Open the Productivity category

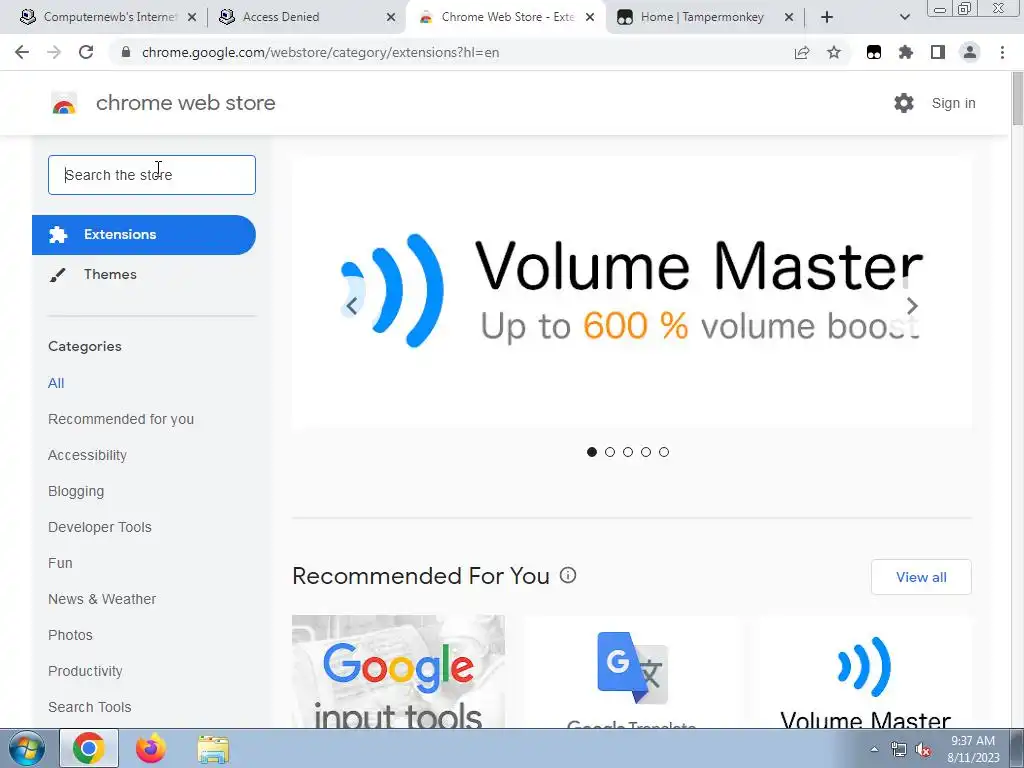[x=86, y=671]
